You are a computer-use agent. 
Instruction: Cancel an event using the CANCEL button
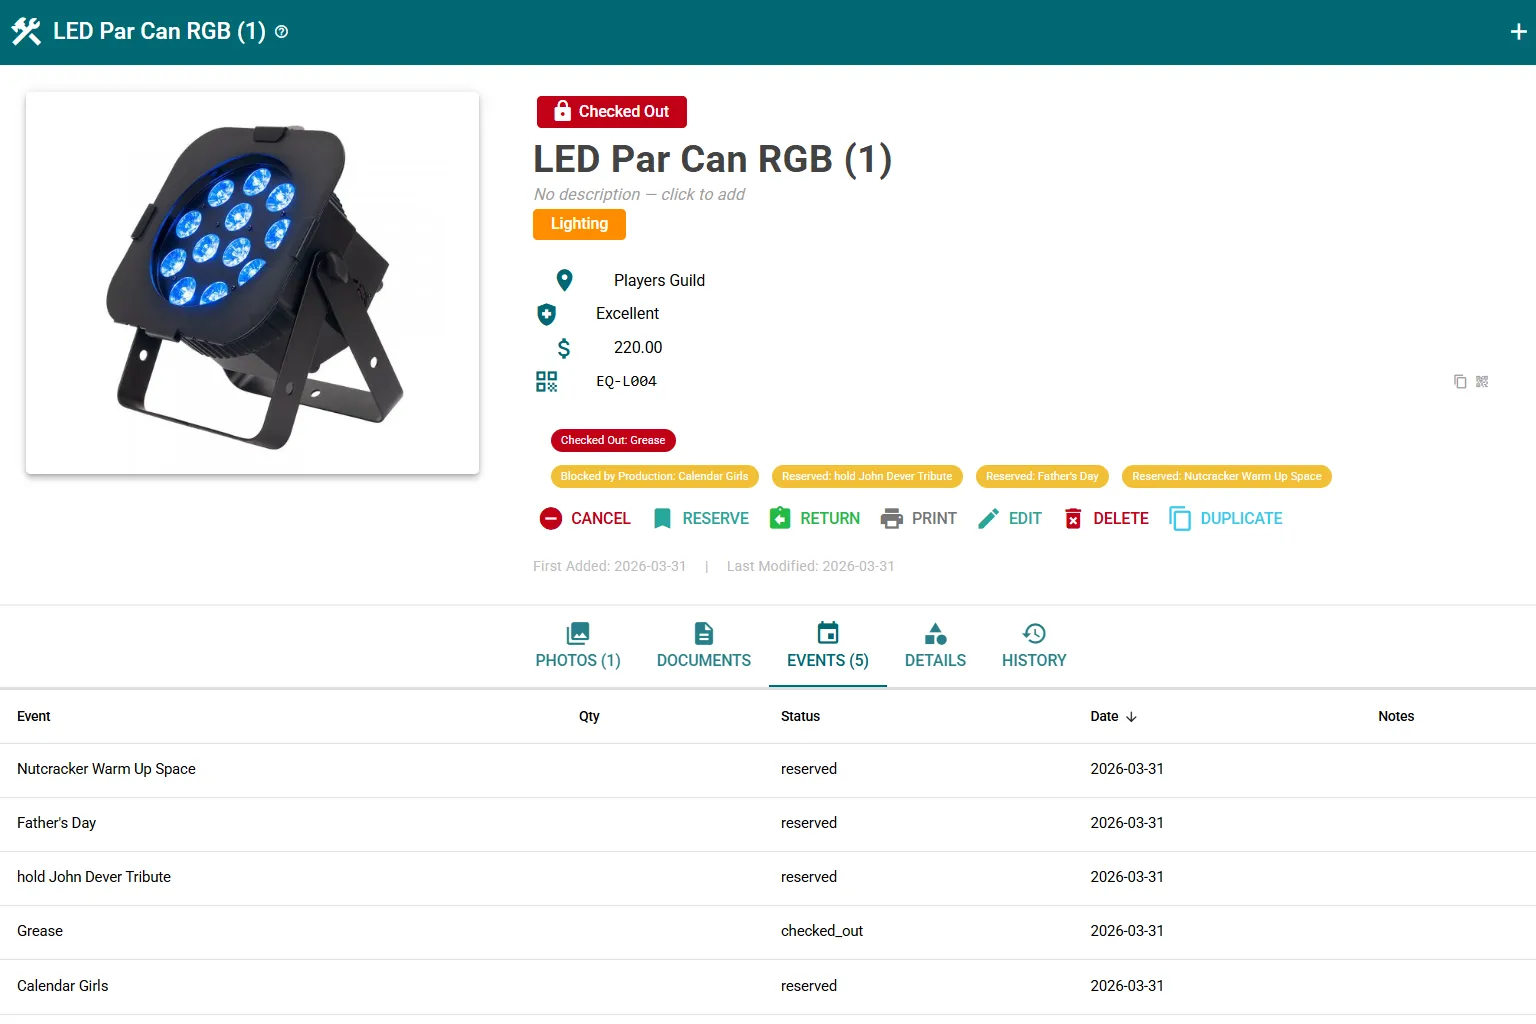(x=585, y=518)
